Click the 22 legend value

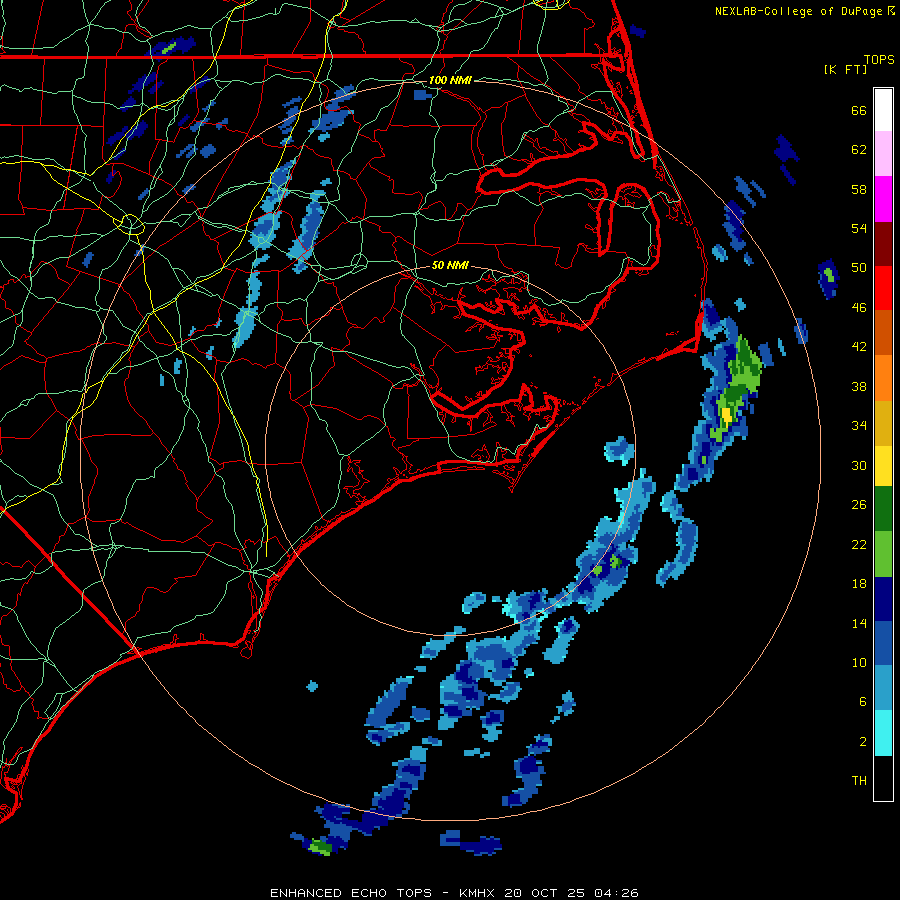click(859, 544)
